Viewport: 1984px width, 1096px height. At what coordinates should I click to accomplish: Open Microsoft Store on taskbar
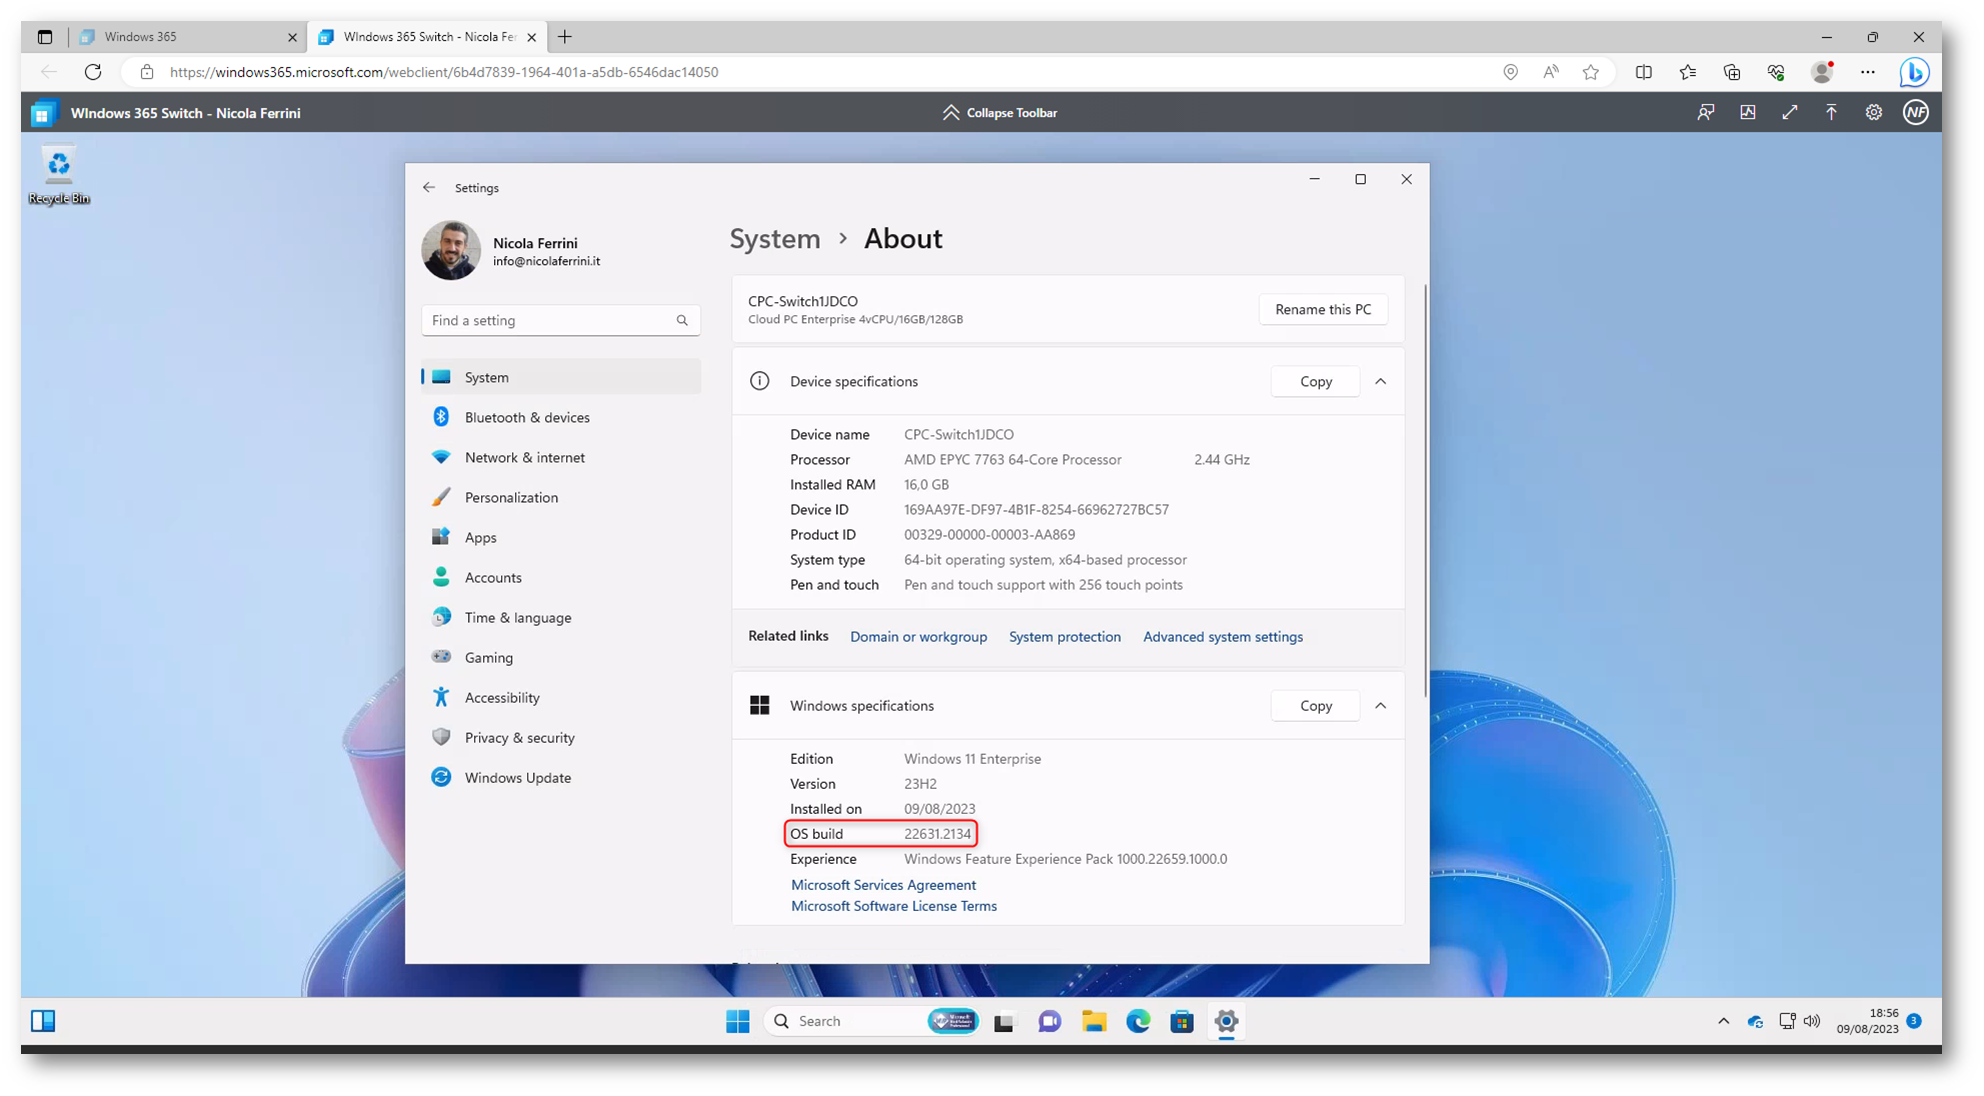(1182, 1021)
